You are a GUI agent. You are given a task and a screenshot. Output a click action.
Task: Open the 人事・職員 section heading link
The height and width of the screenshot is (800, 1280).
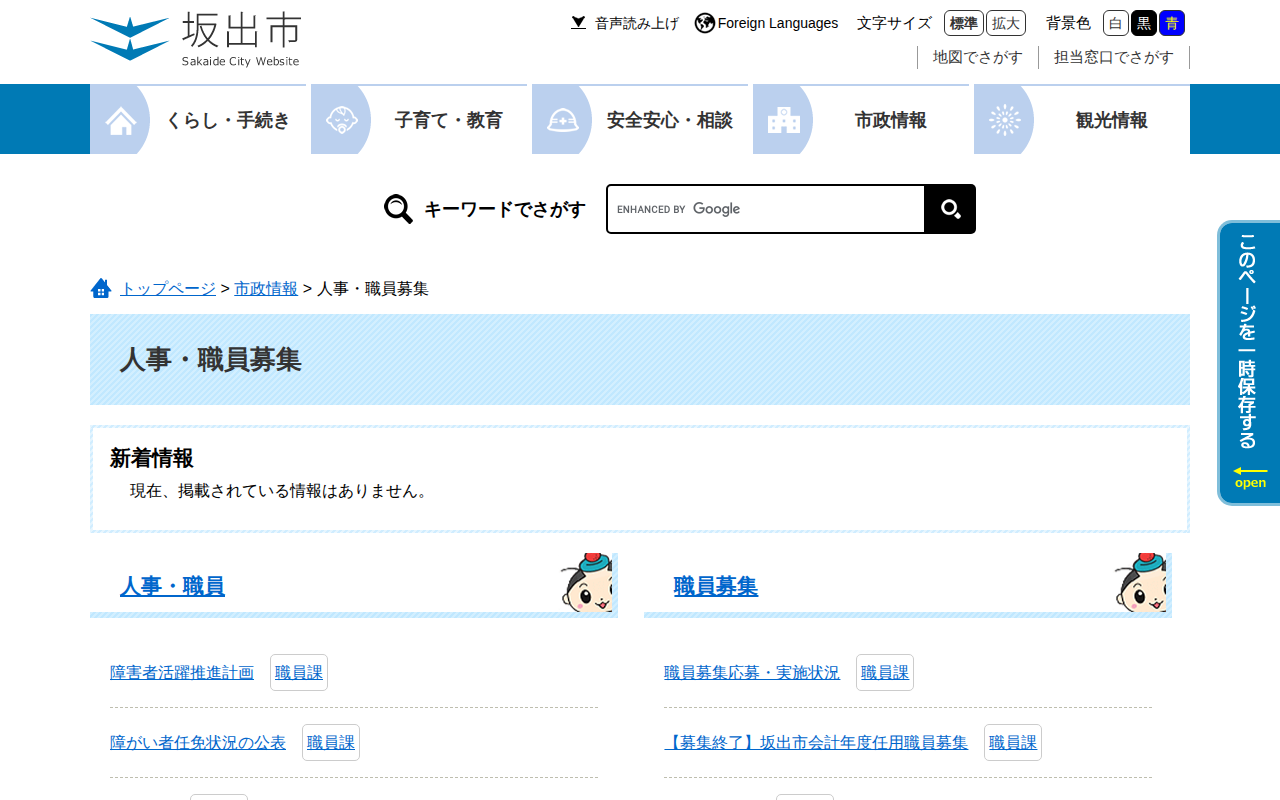point(172,586)
